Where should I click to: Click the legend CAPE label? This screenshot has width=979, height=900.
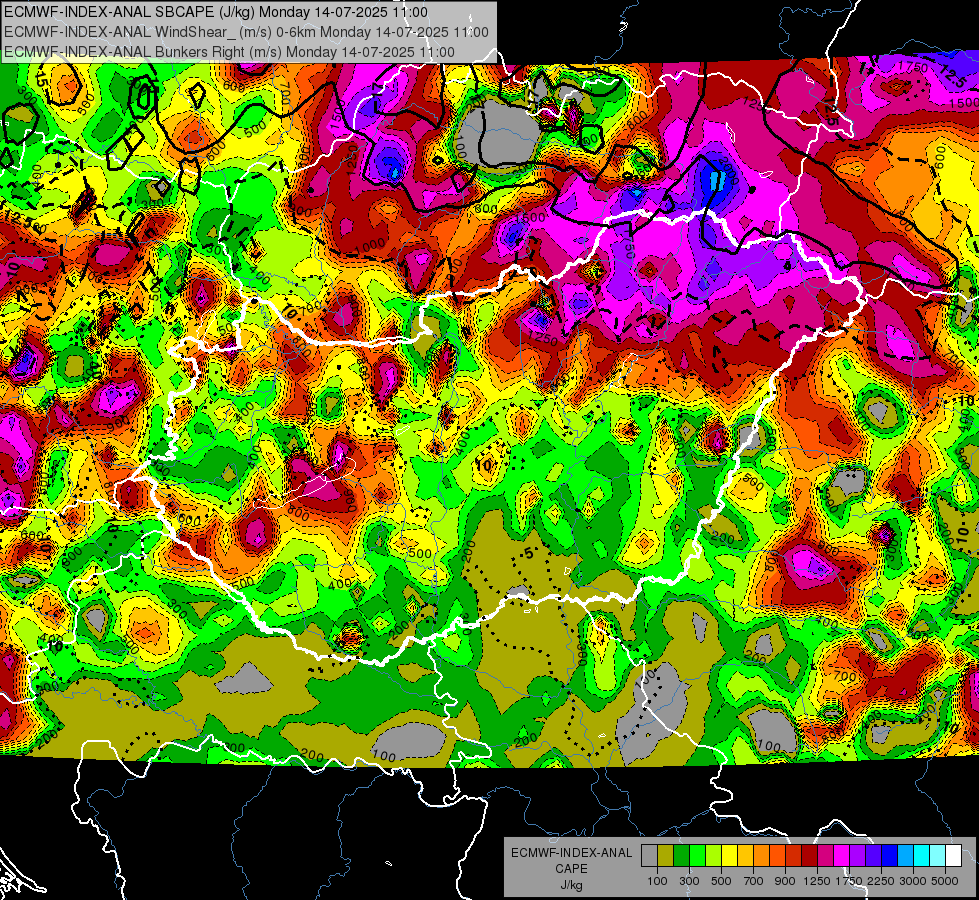(x=571, y=868)
